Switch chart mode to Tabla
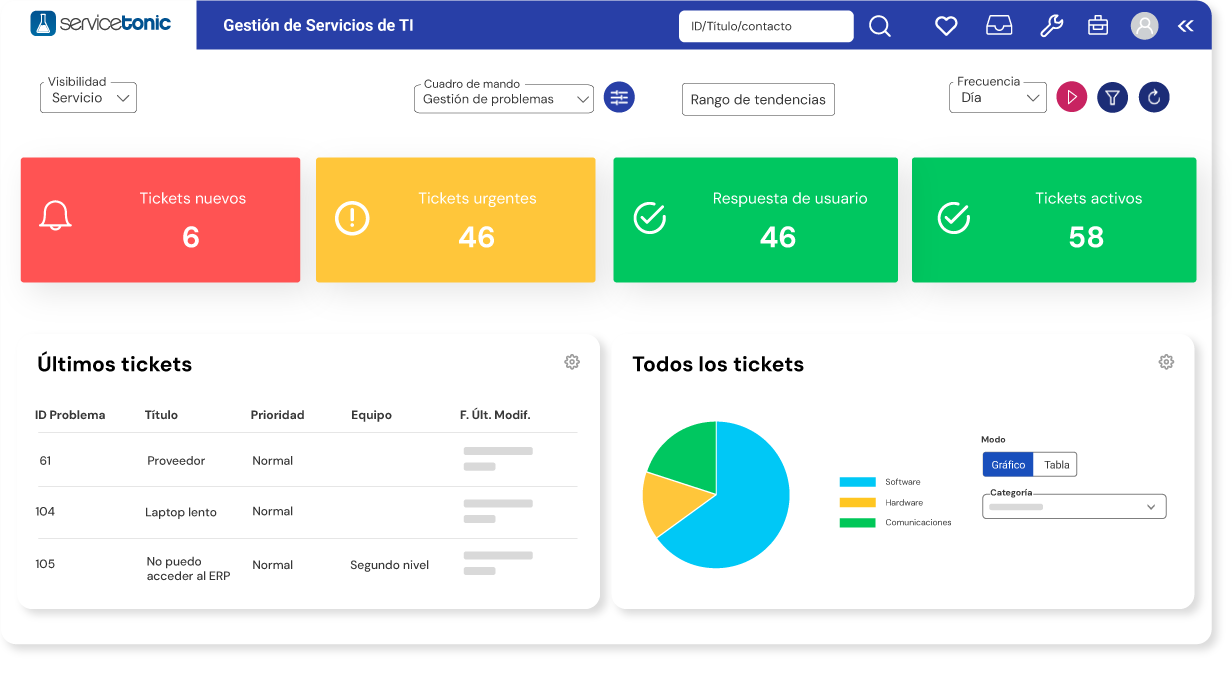The height and width of the screenshot is (673, 1232). click(x=1056, y=464)
